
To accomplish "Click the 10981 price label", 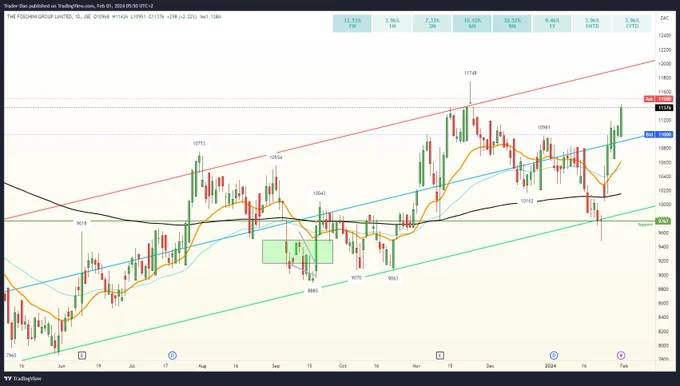I will (544, 128).
